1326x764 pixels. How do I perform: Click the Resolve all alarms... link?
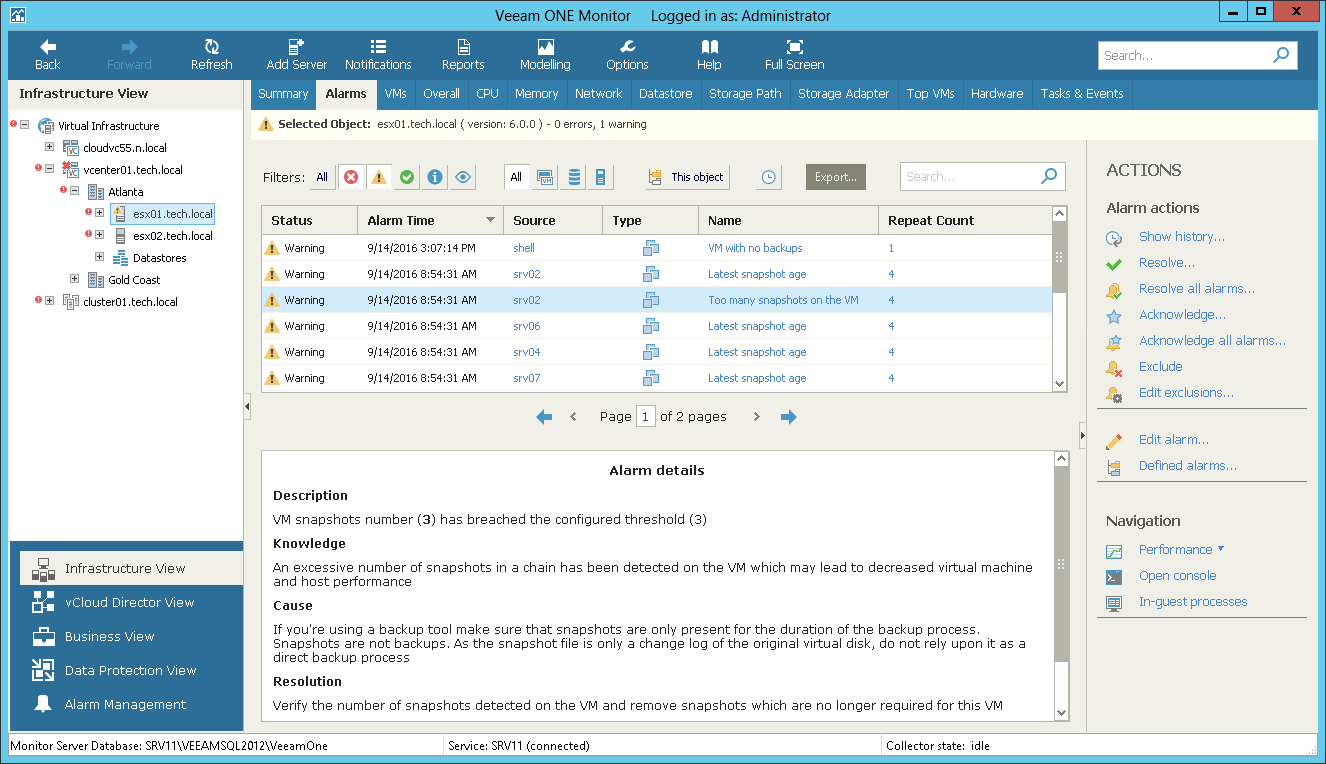click(x=1196, y=289)
